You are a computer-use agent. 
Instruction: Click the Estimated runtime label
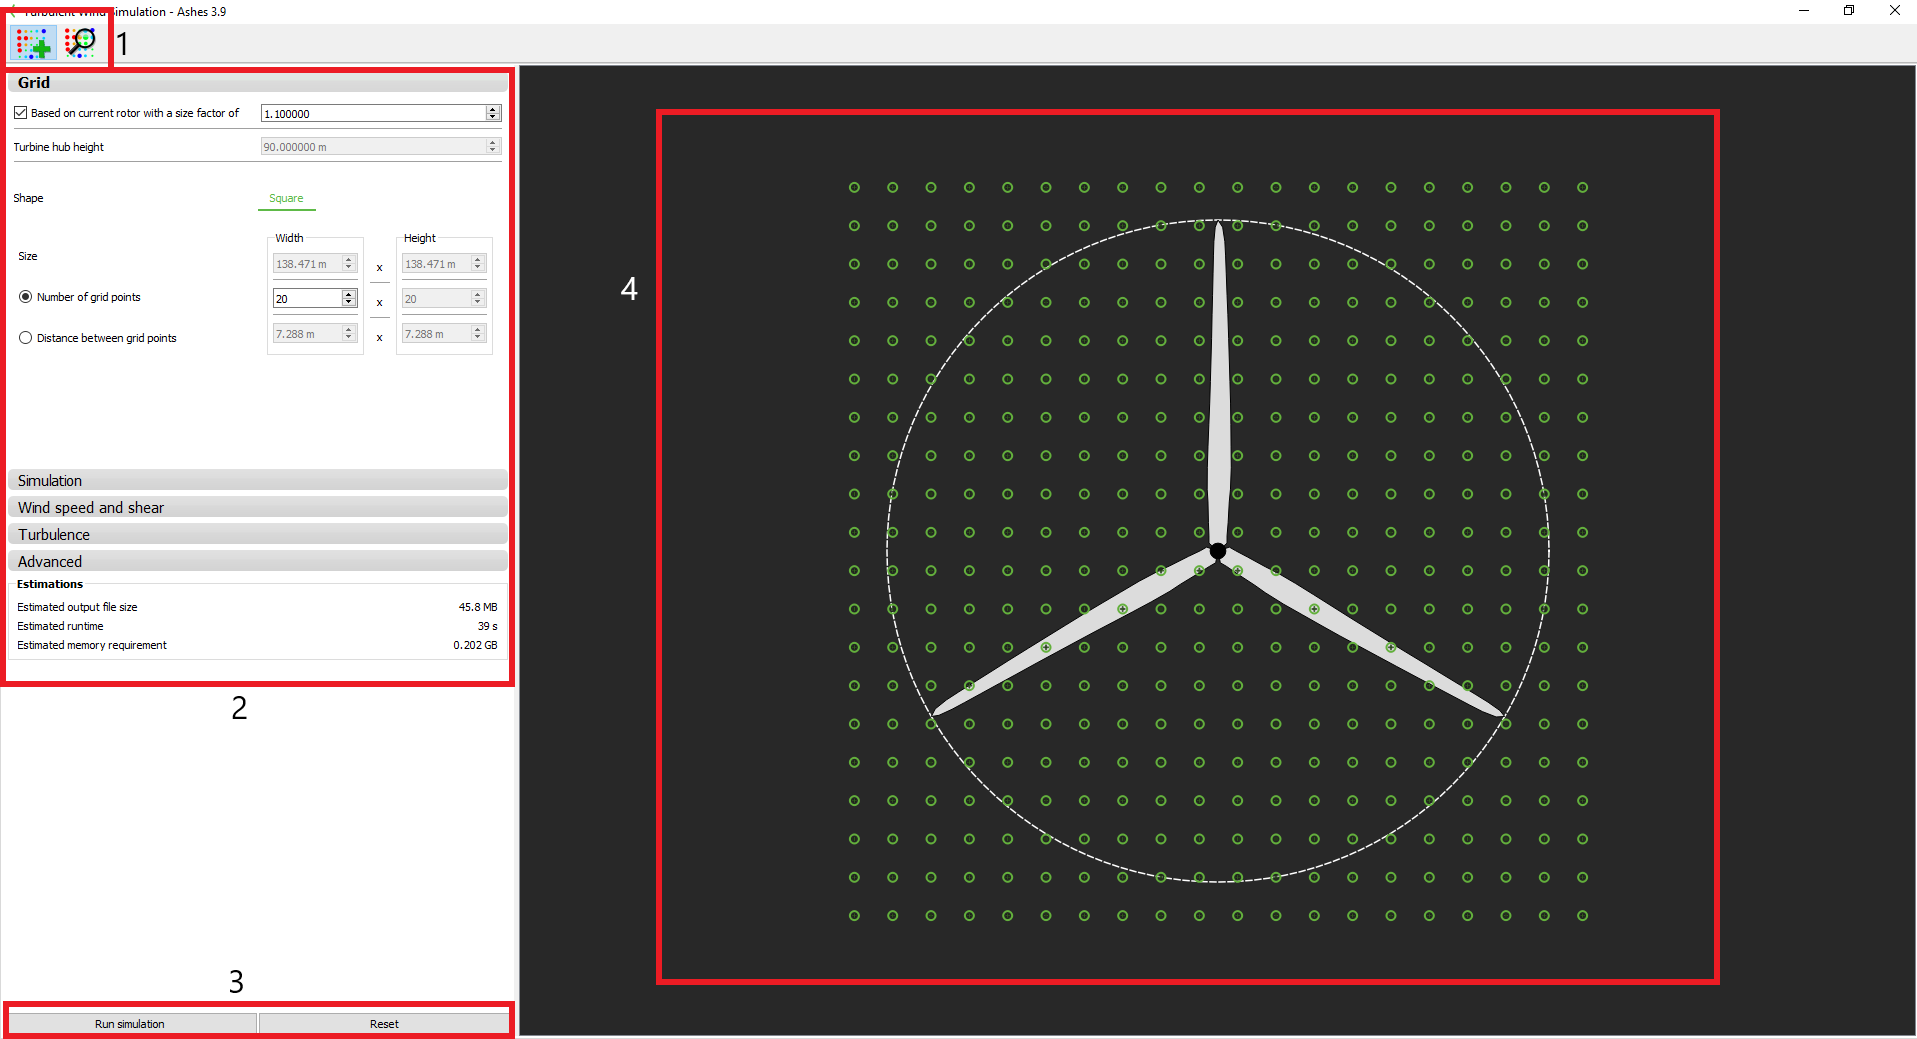60,626
